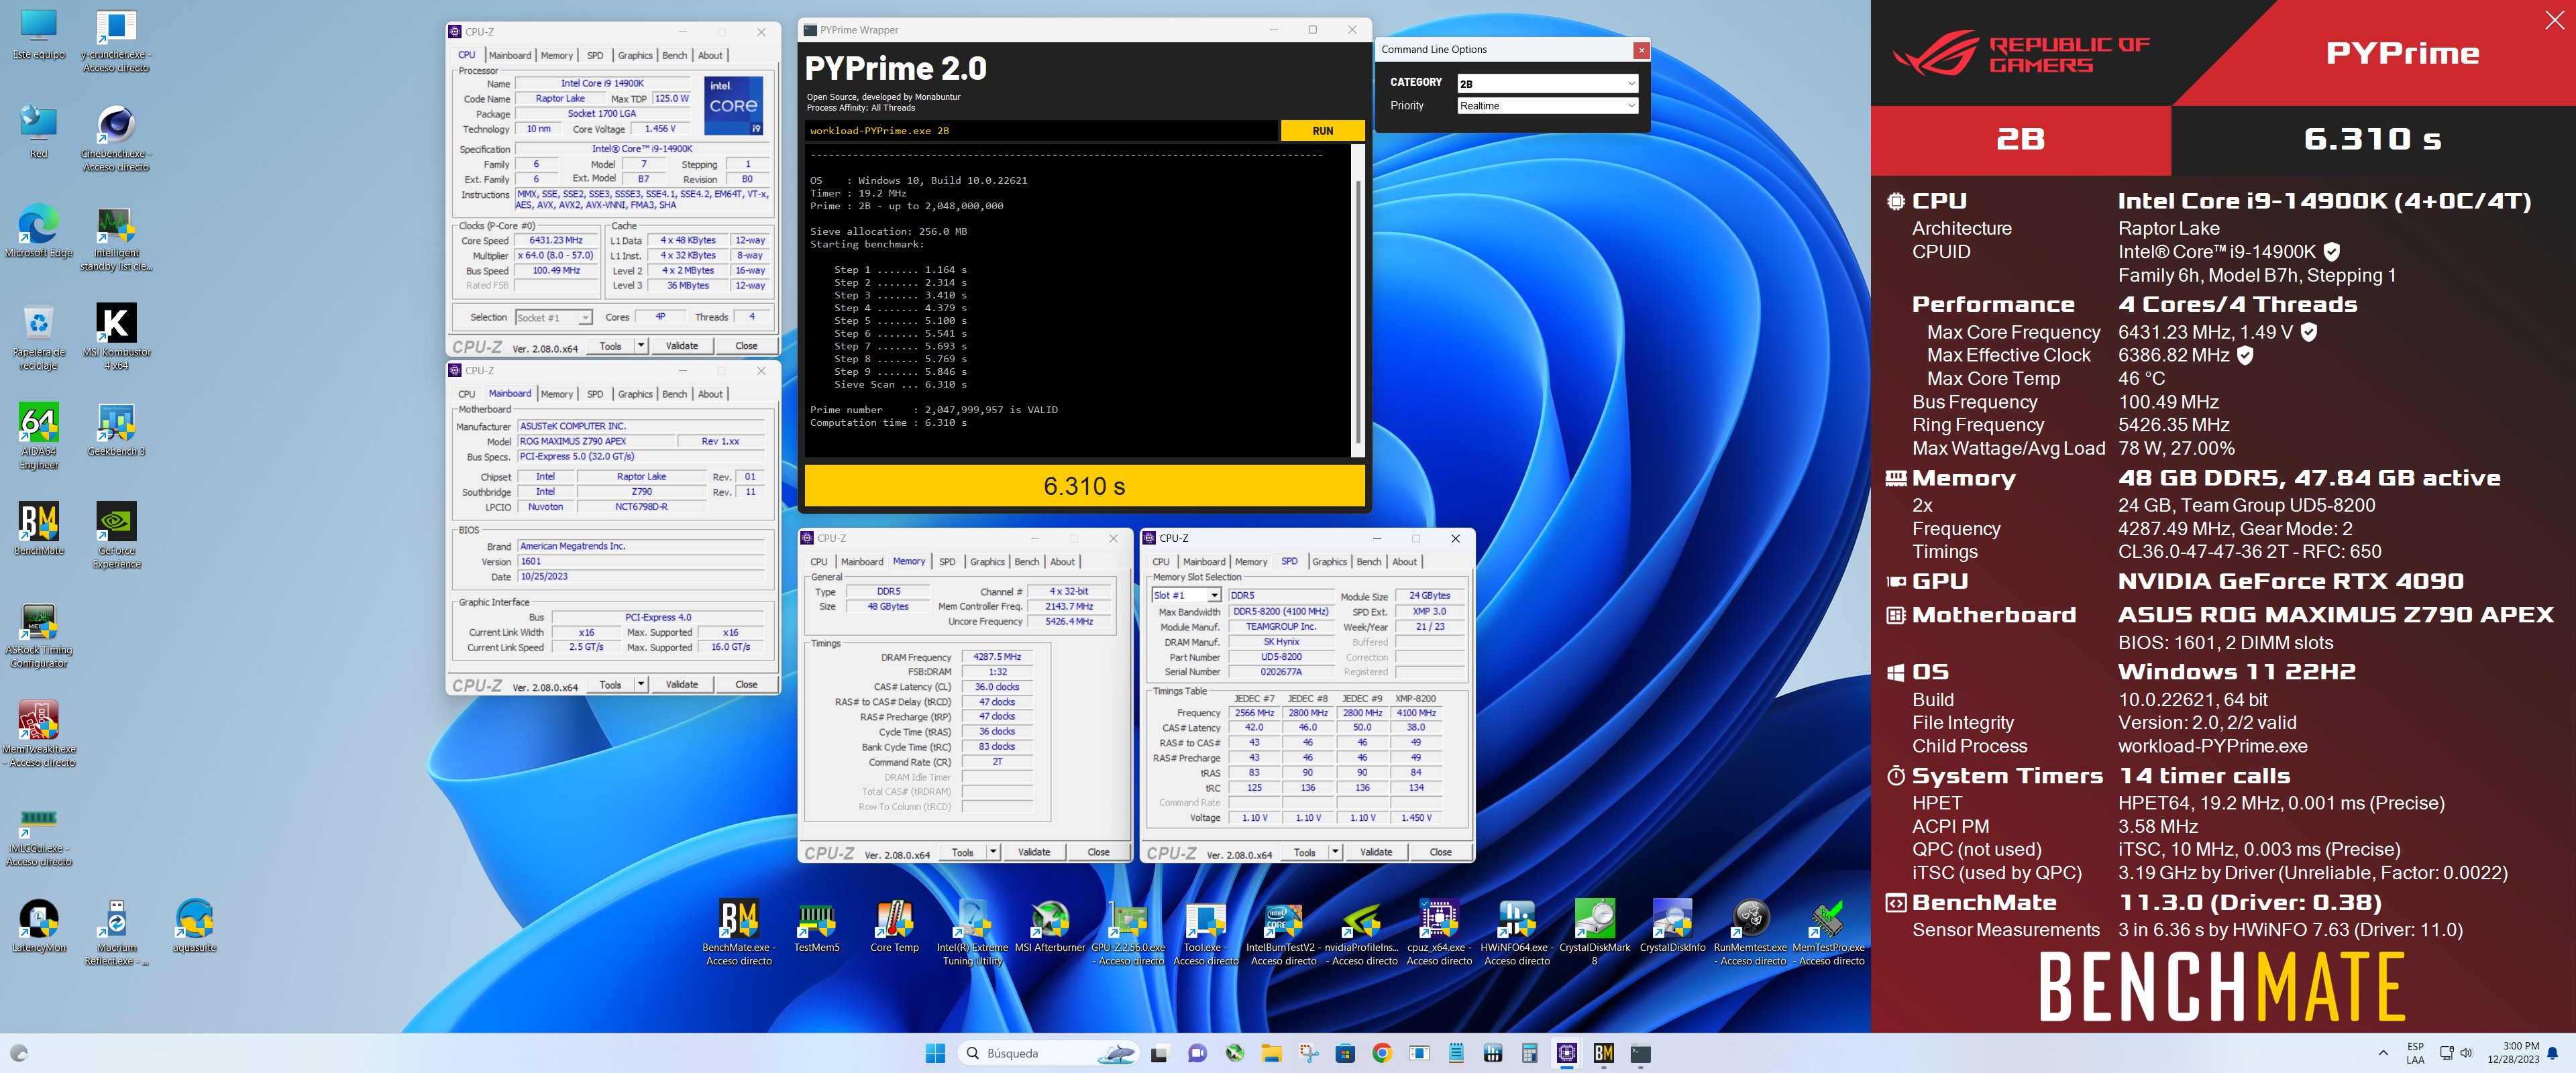Close the Command Line Options panel

(x=1640, y=50)
